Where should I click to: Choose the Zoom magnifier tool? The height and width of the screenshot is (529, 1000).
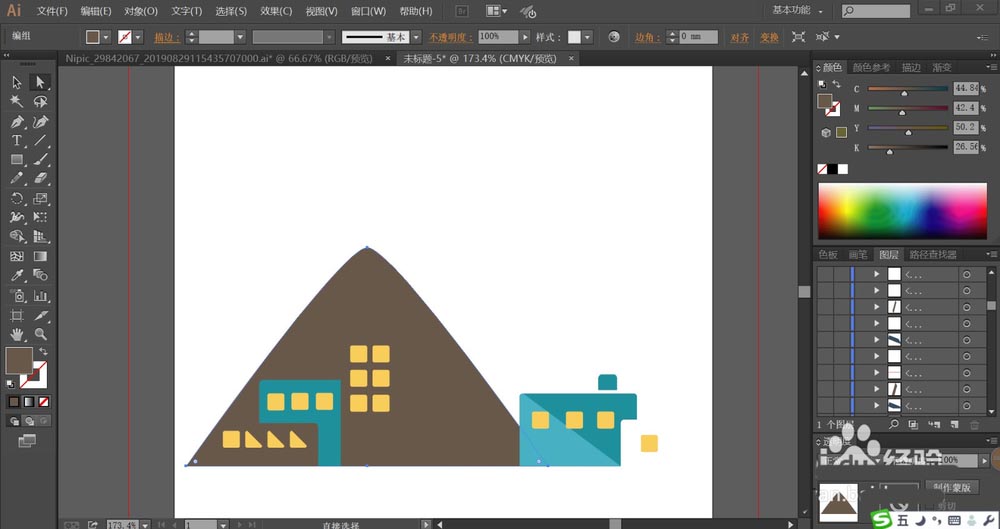tap(40, 334)
